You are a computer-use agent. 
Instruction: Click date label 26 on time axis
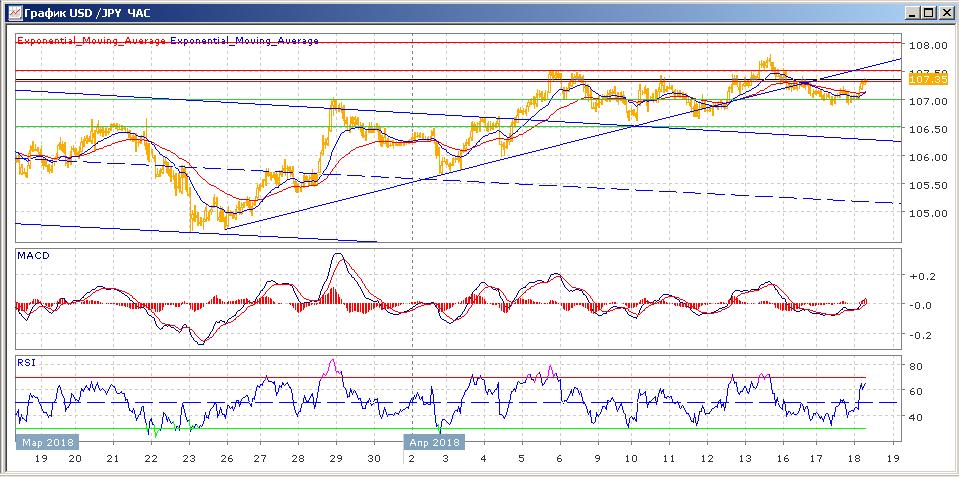[226, 459]
